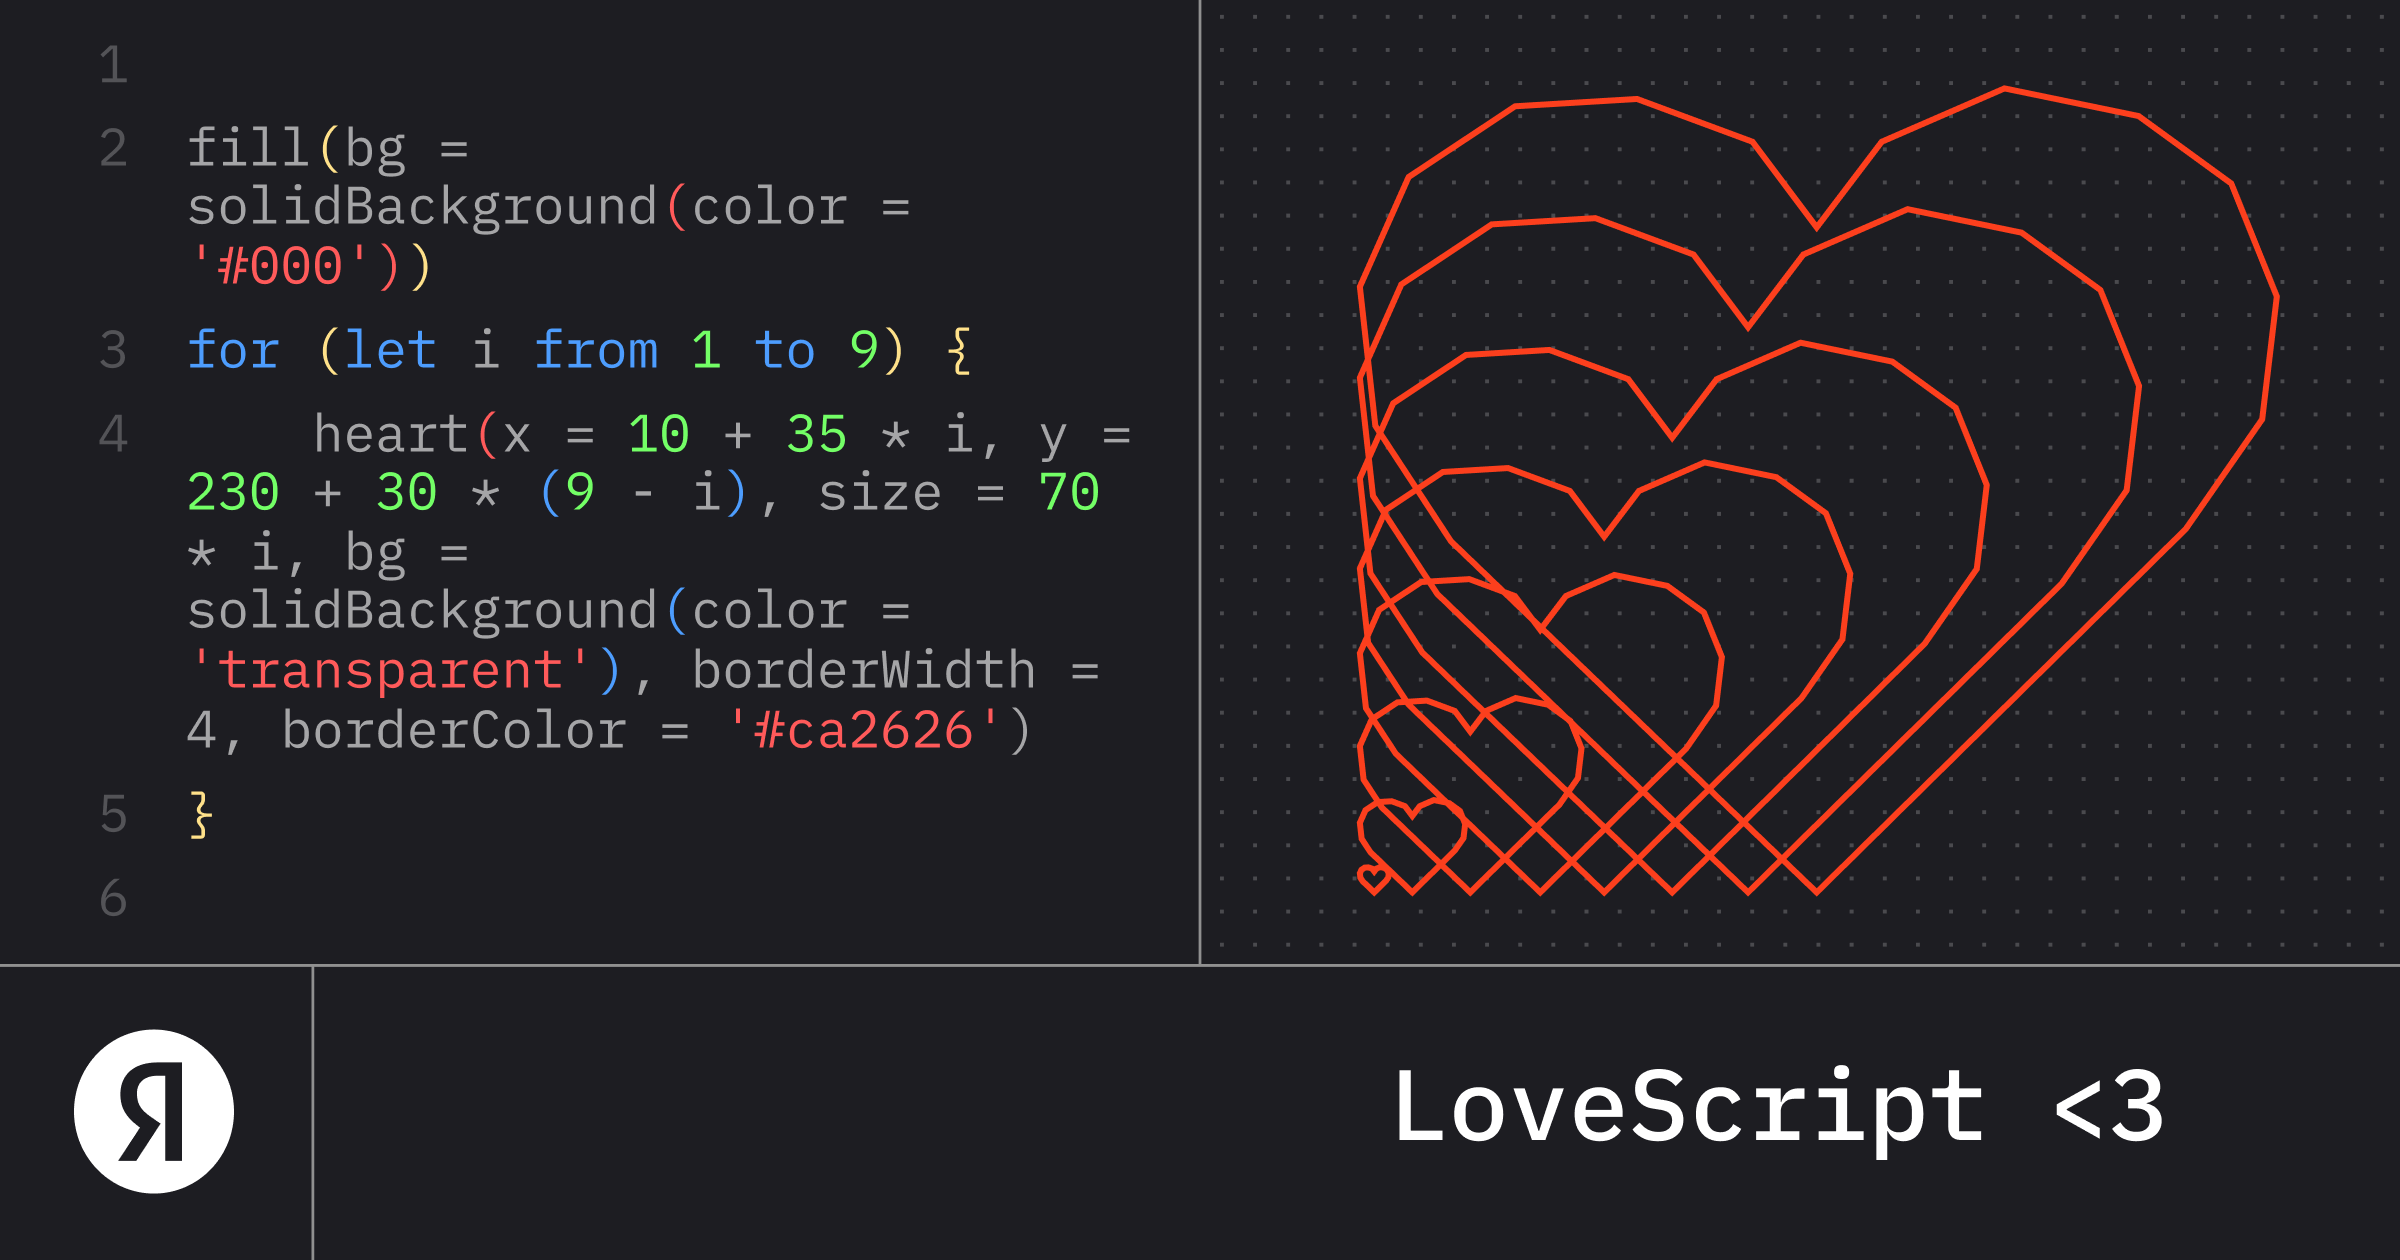Click the 'for' keyword on line 3
This screenshot has width=2400, height=1260.
233,351
